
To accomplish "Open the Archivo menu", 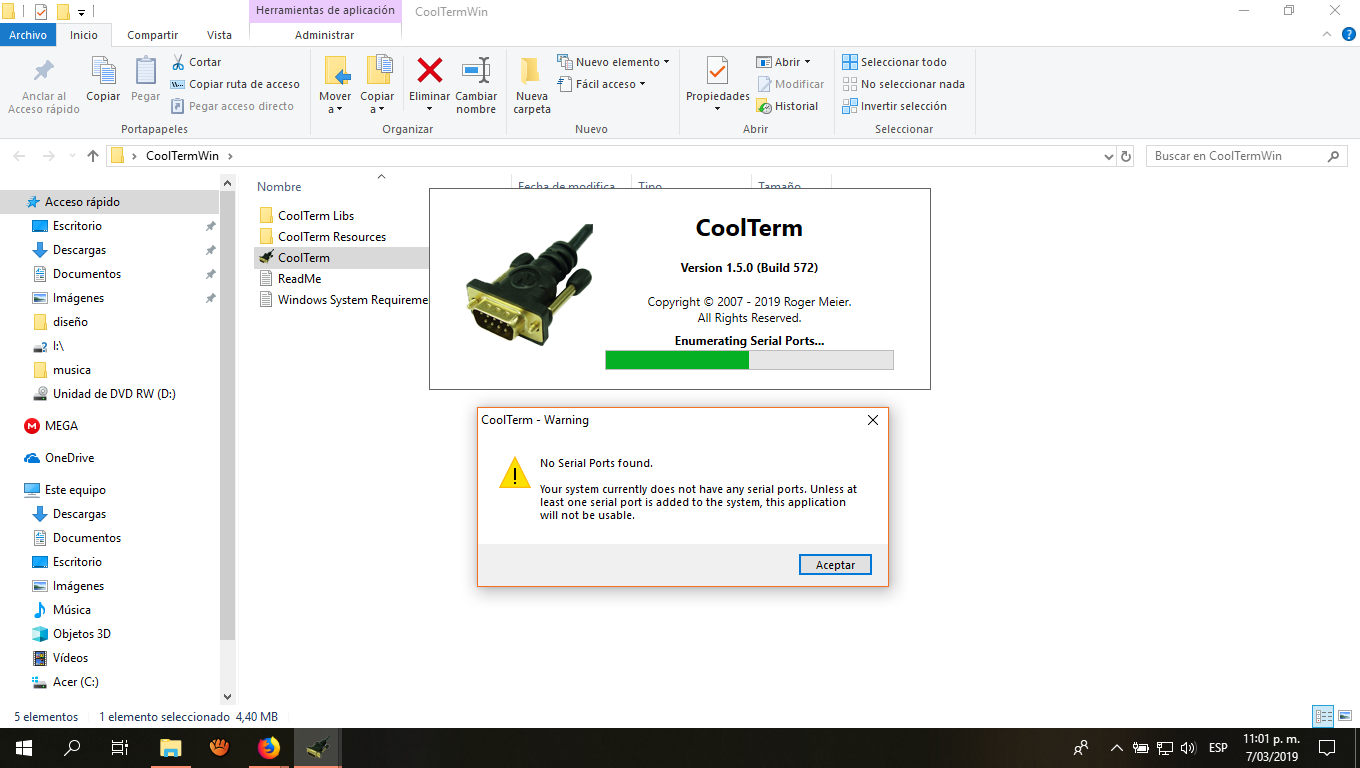I will tap(28, 35).
